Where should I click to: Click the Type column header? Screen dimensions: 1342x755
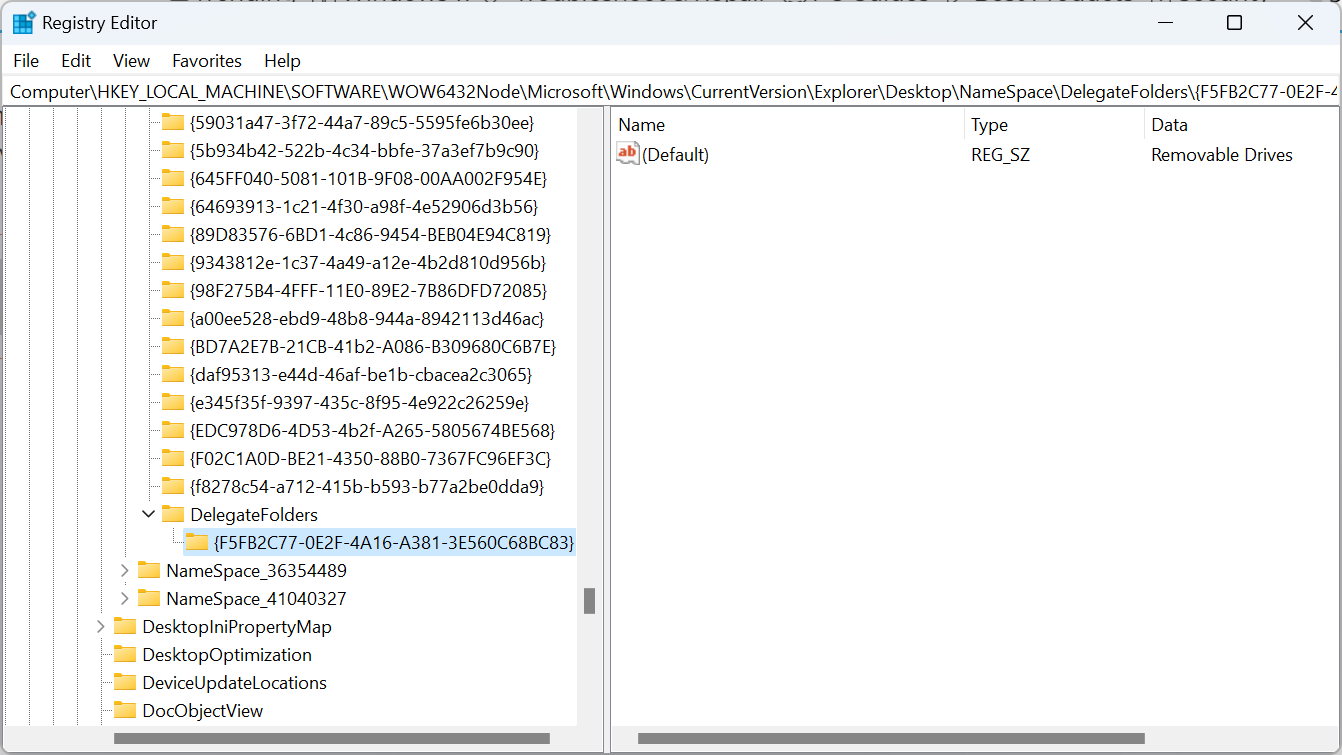pyautogui.click(x=1054, y=125)
